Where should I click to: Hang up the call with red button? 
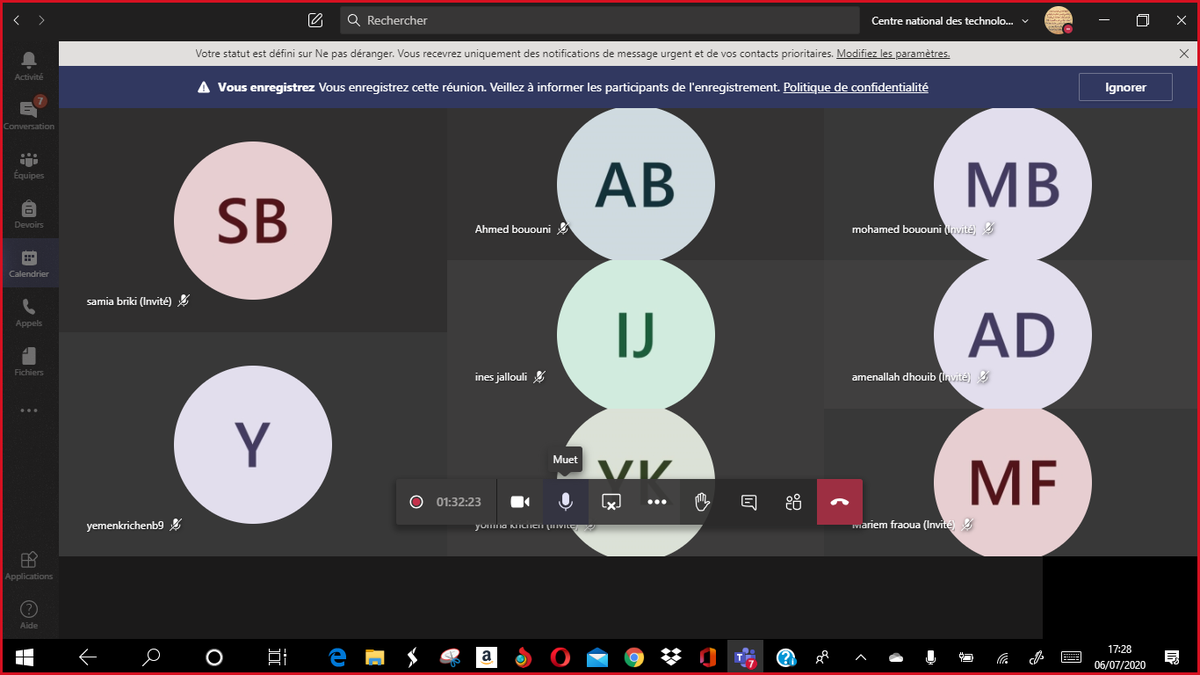[840, 502]
